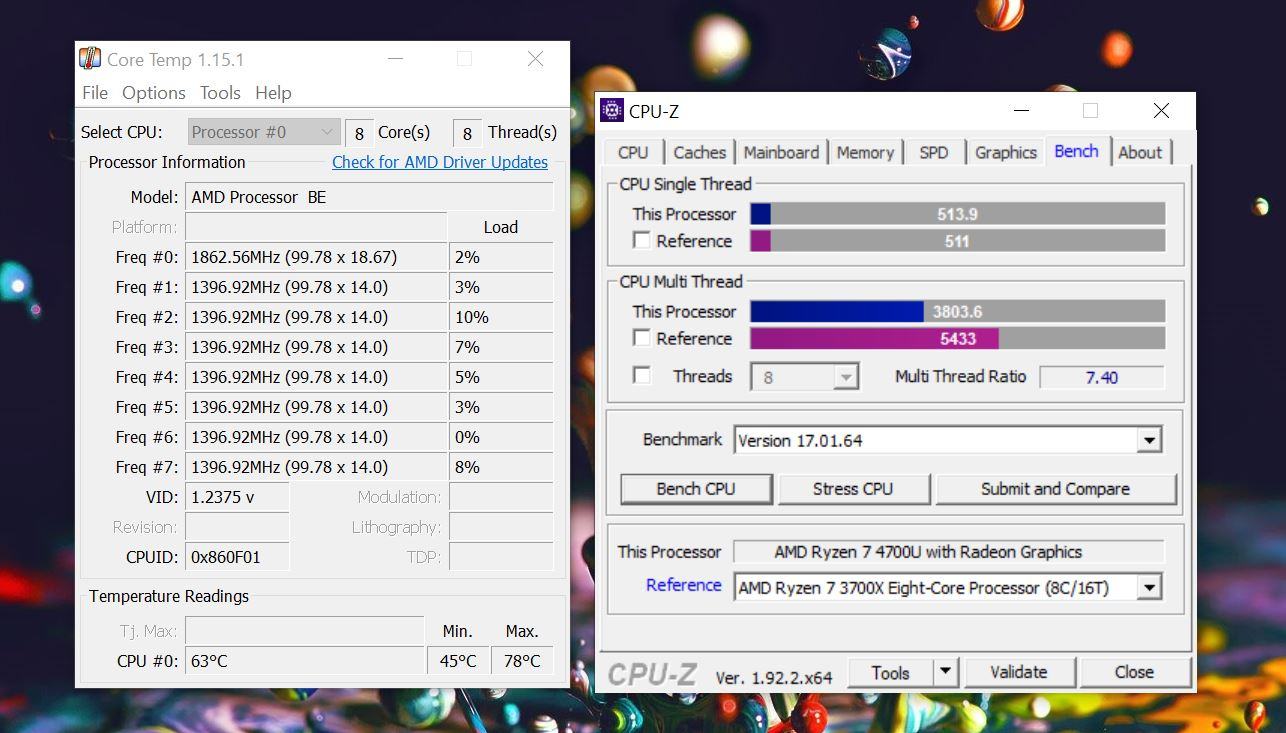This screenshot has height=733, width=1286.
Task: Click the Max temperature 78°C
Action: click(522, 661)
